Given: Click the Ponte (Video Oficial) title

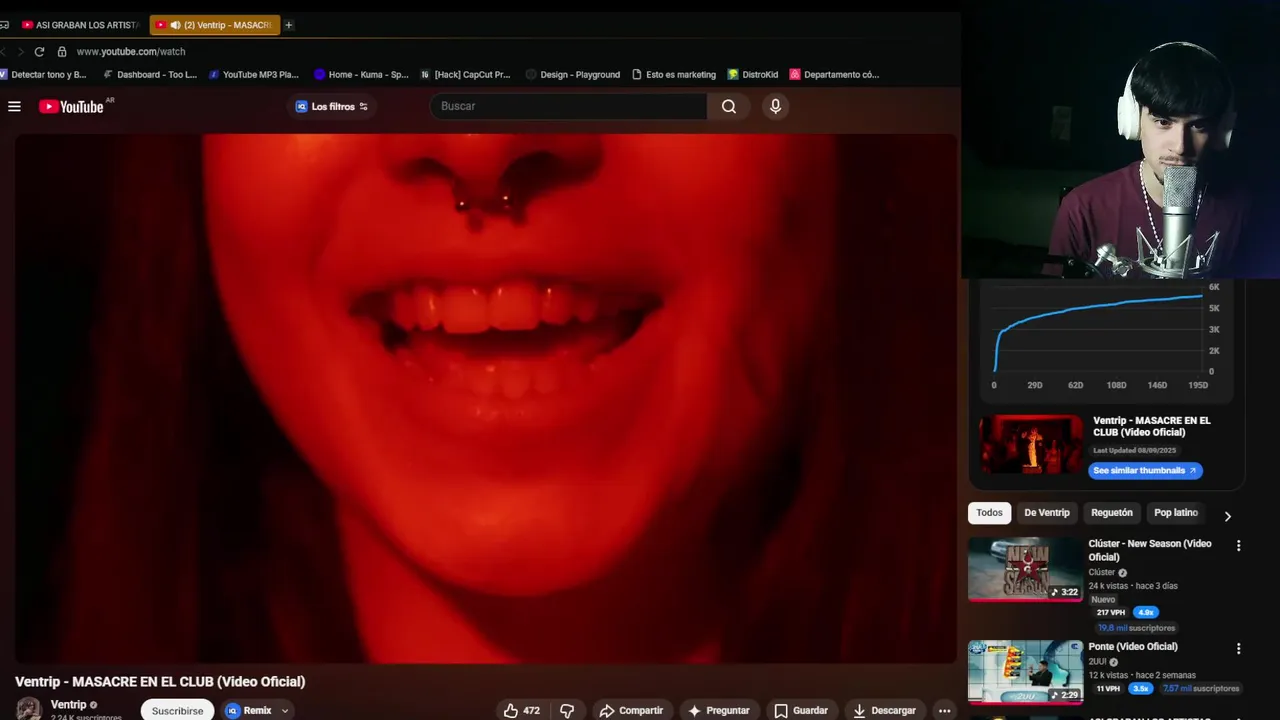Looking at the screenshot, I should 1133,647.
